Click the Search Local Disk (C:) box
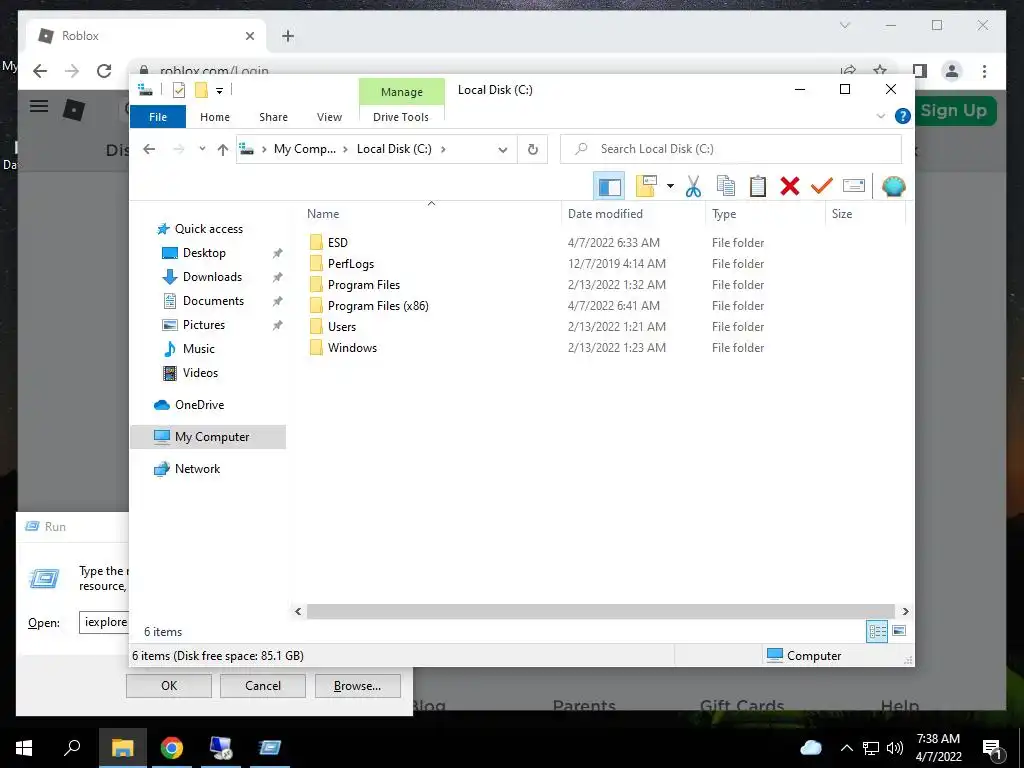The width and height of the screenshot is (1024, 768). [x=731, y=149]
